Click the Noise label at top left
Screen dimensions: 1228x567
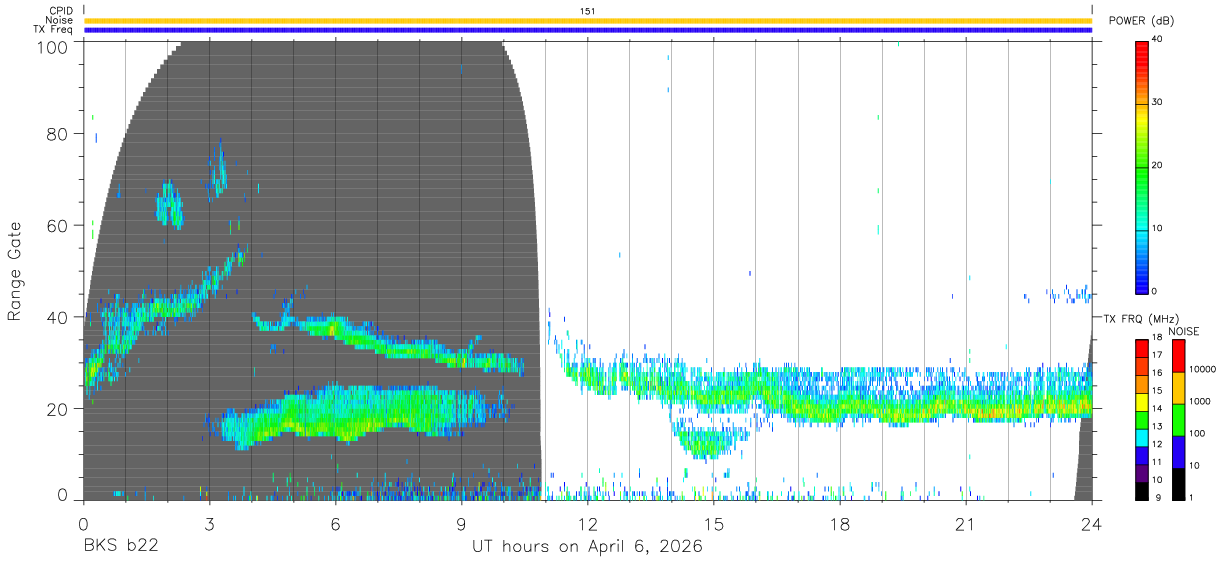pos(59,20)
